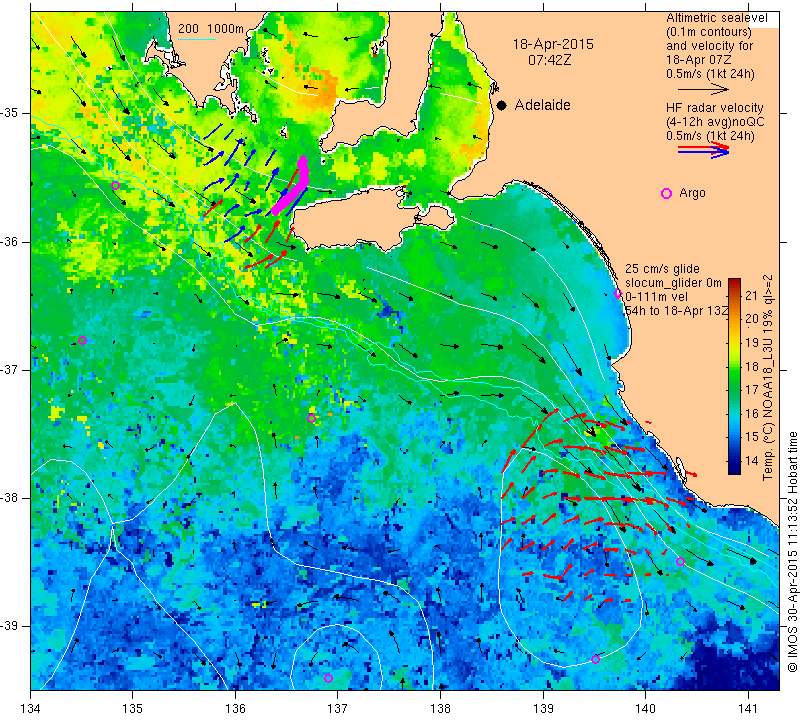Click the Argo float marker near 39.3°S 139.5°E

(595, 659)
